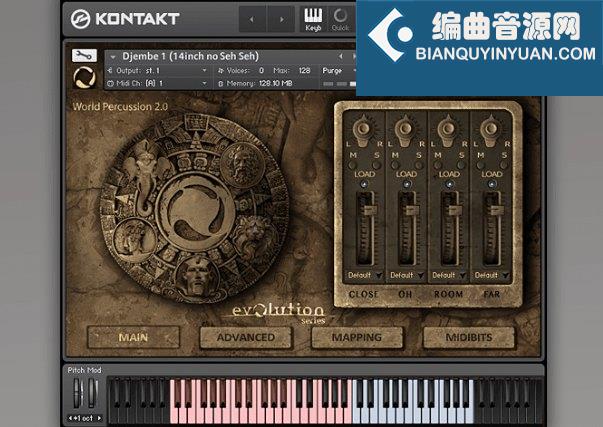Toggle LOAD for the FAR mic
Image resolution: width=603 pixels, height=427 pixels.
(491, 184)
